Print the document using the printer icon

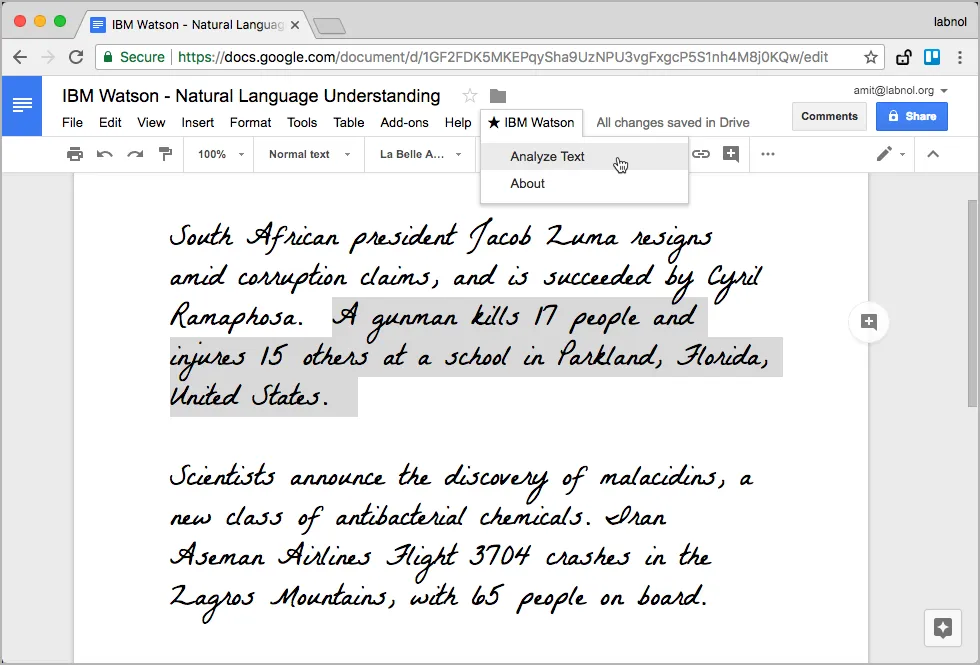(75, 154)
